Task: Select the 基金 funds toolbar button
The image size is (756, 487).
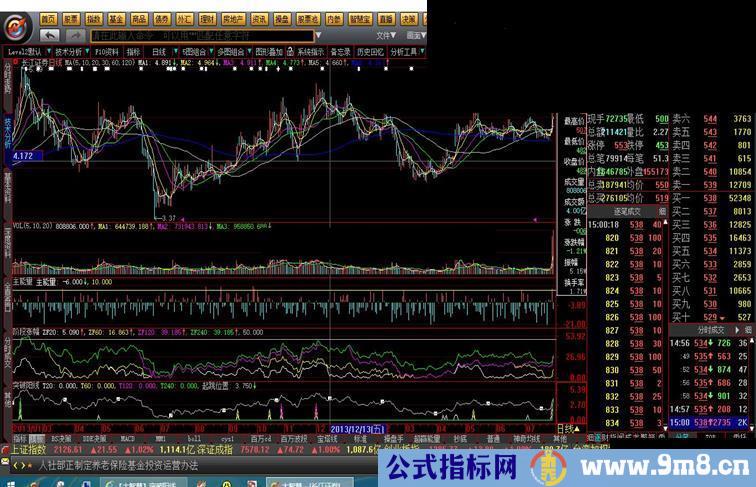Action: point(117,19)
